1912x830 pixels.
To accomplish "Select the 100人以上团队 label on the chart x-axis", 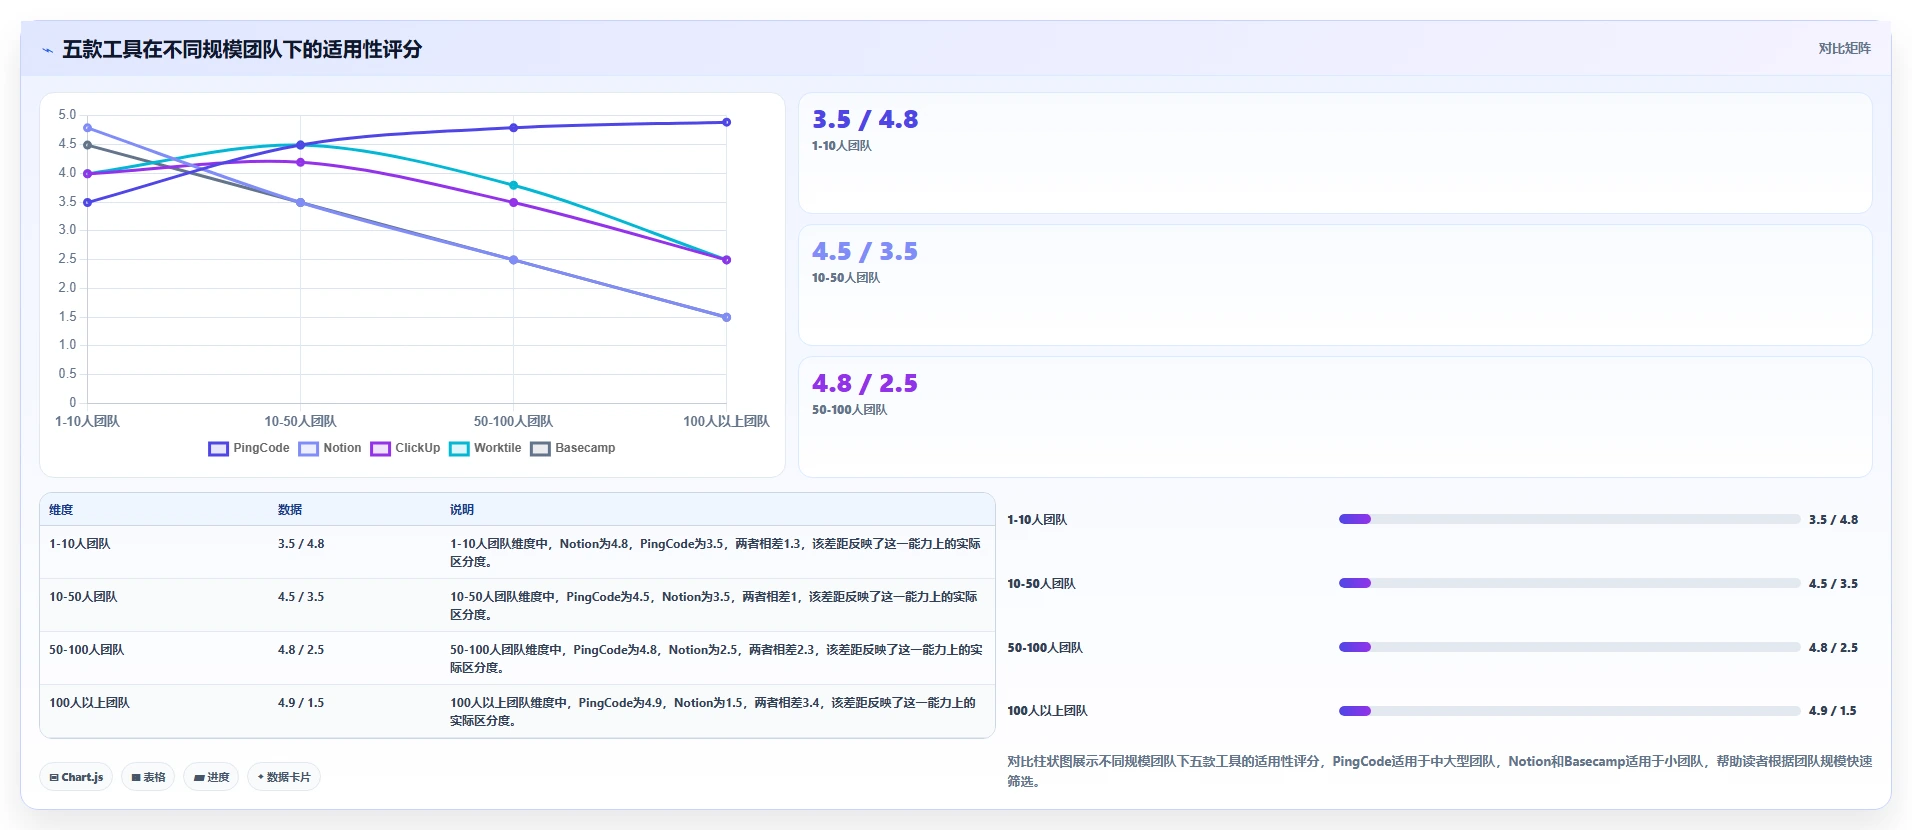I will 727,422.
